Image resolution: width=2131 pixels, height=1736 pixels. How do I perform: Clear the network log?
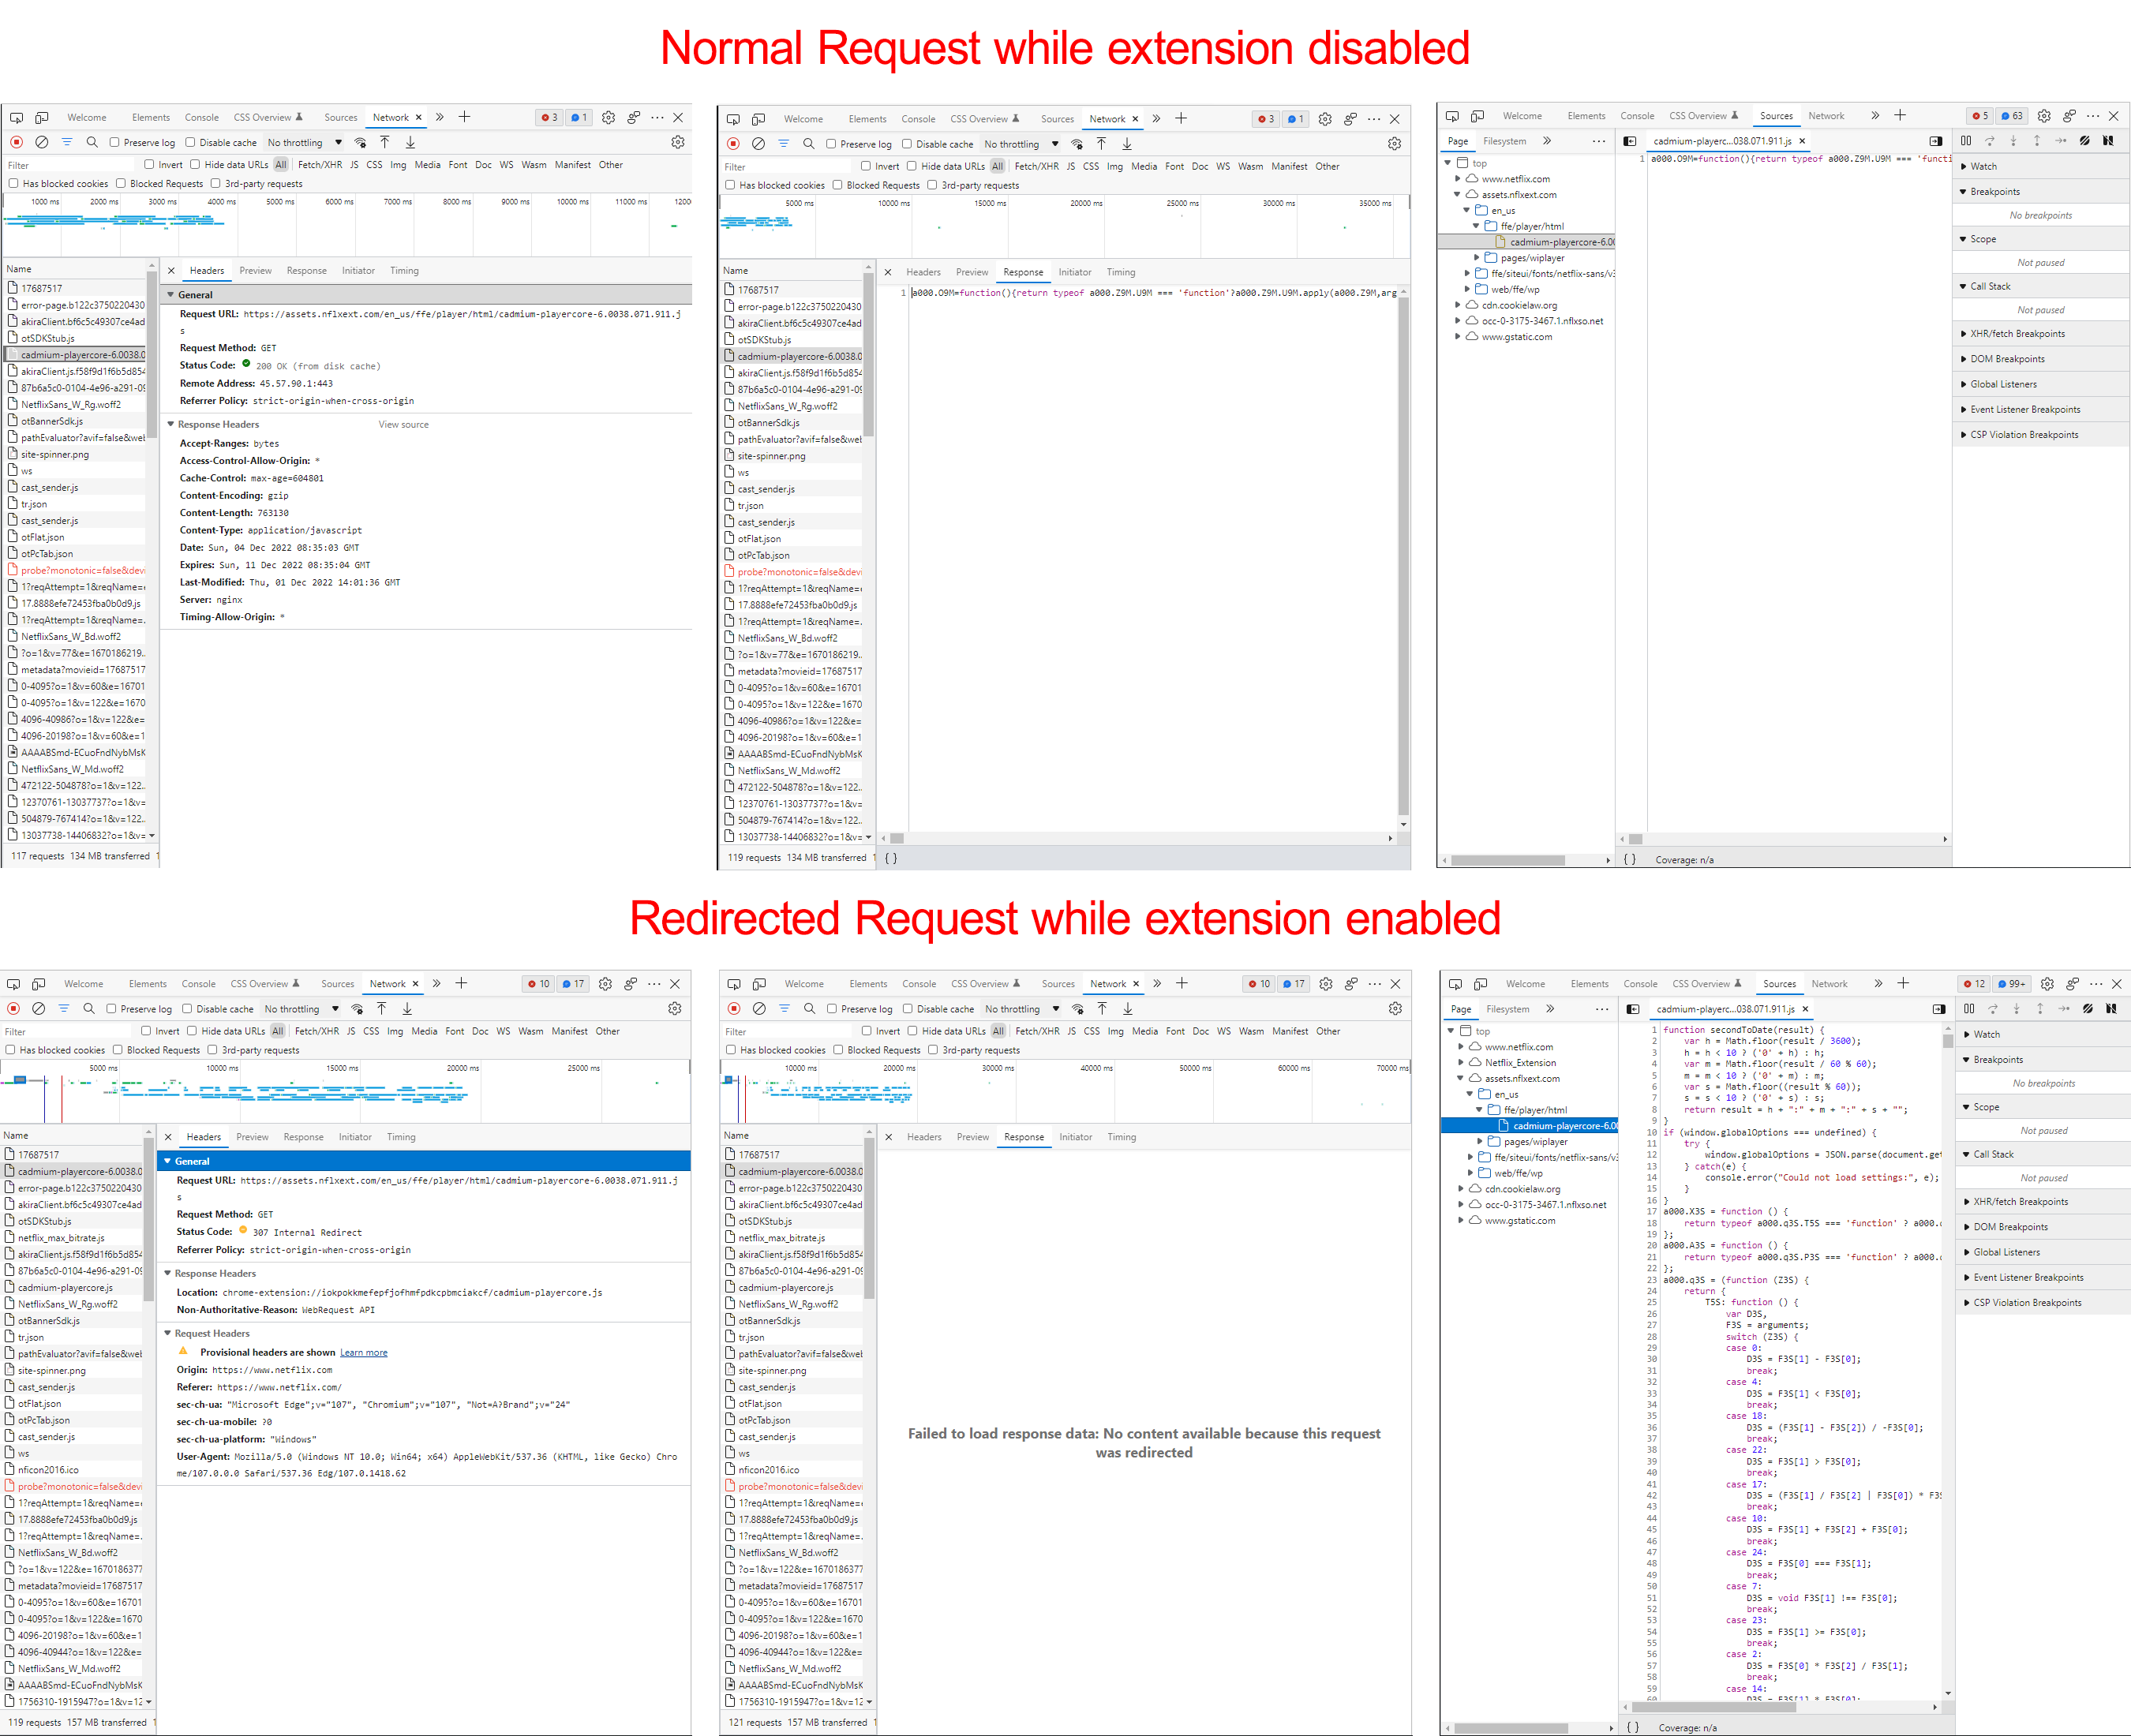pyautogui.click(x=40, y=142)
